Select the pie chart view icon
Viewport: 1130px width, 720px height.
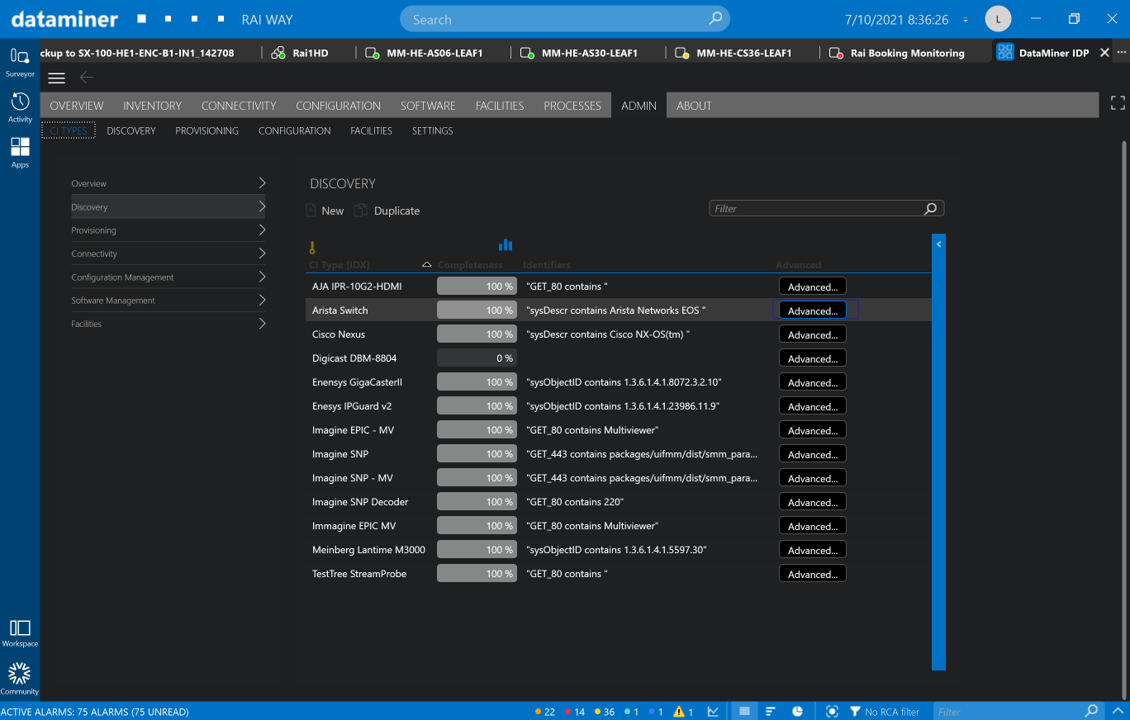(797, 711)
